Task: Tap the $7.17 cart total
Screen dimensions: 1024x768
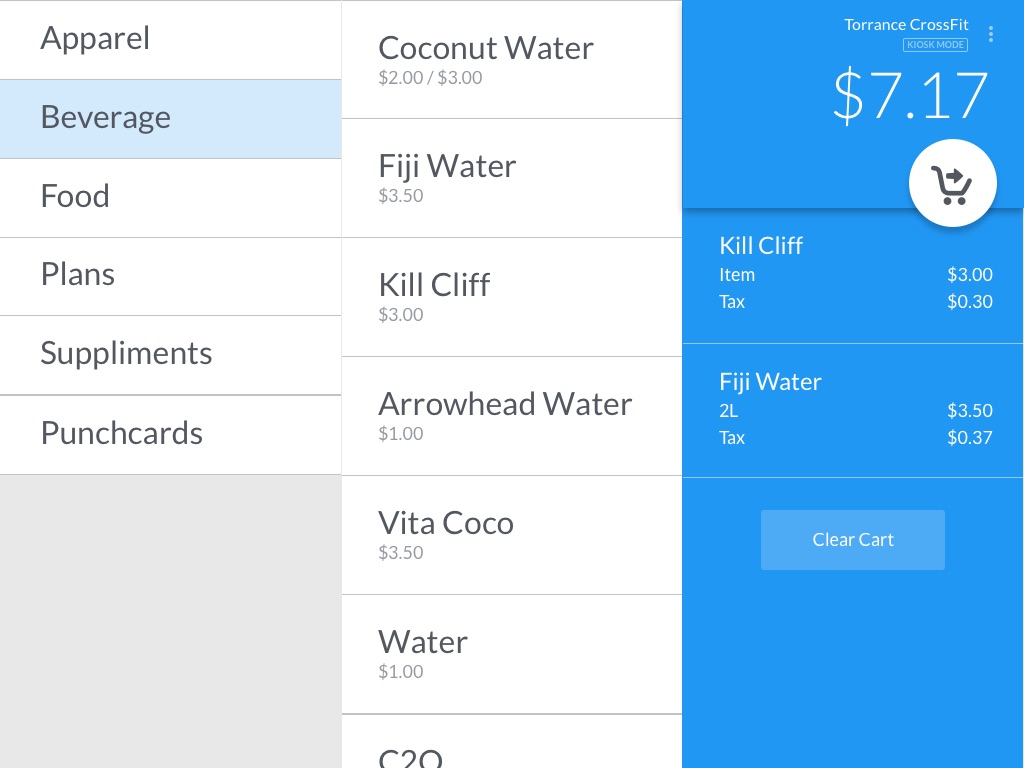Action: point(910,96)
